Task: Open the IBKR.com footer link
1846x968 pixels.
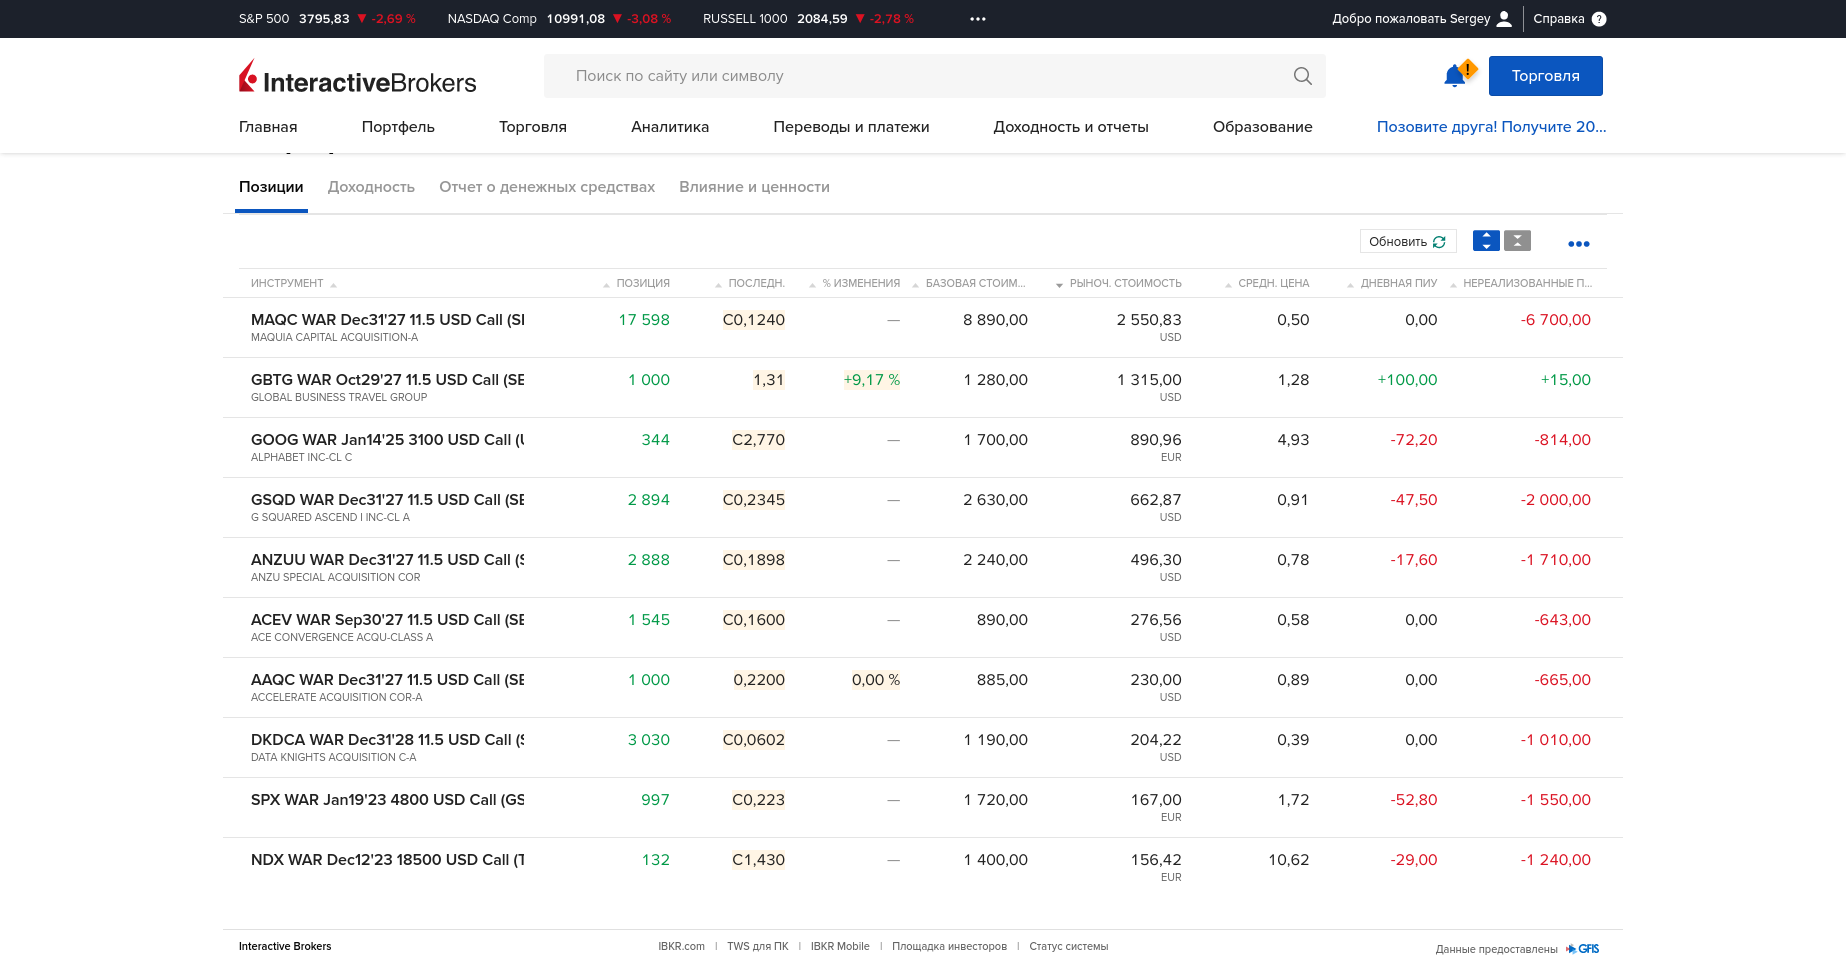Action: coord(681,947)
